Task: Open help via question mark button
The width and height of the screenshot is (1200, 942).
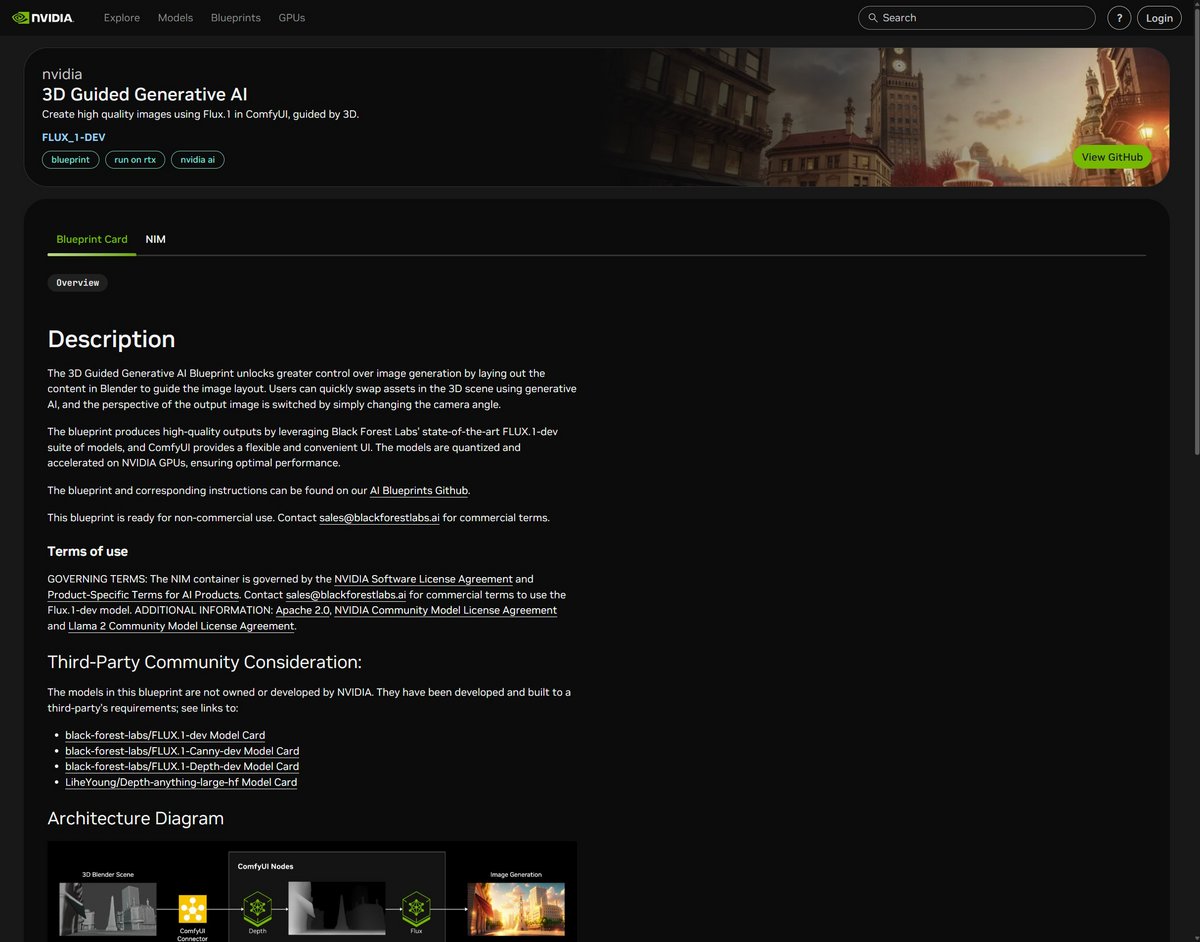Action: click(1119, 18)
